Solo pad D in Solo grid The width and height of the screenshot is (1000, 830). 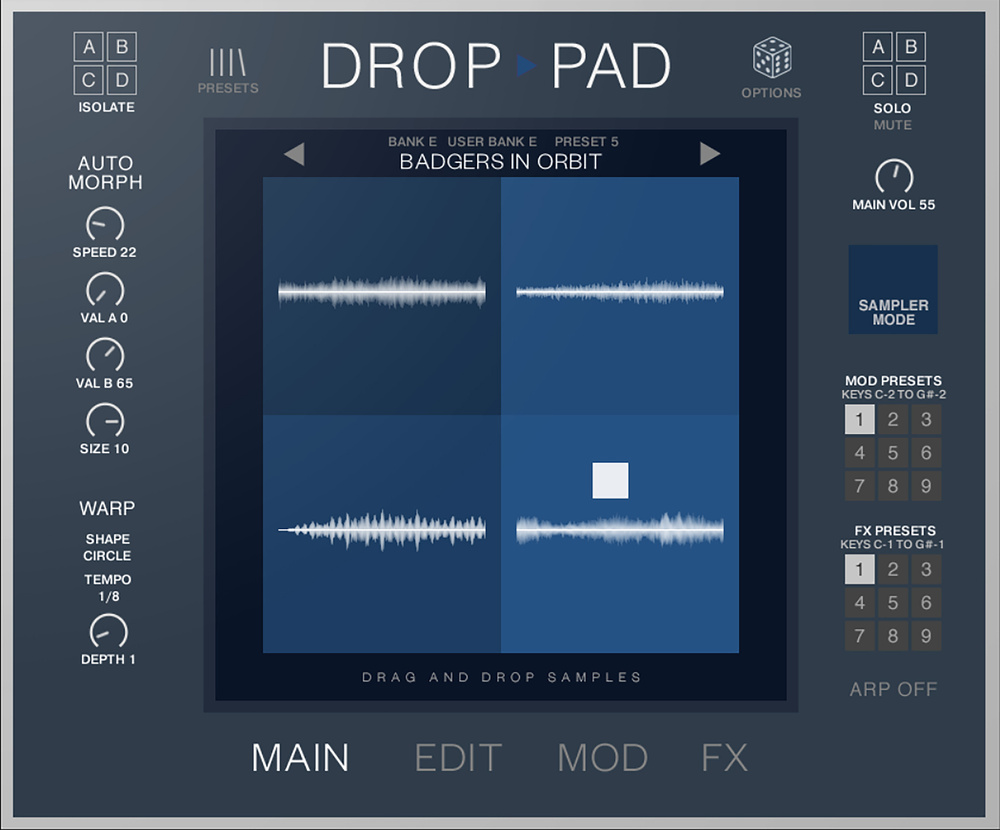(910, 80)
